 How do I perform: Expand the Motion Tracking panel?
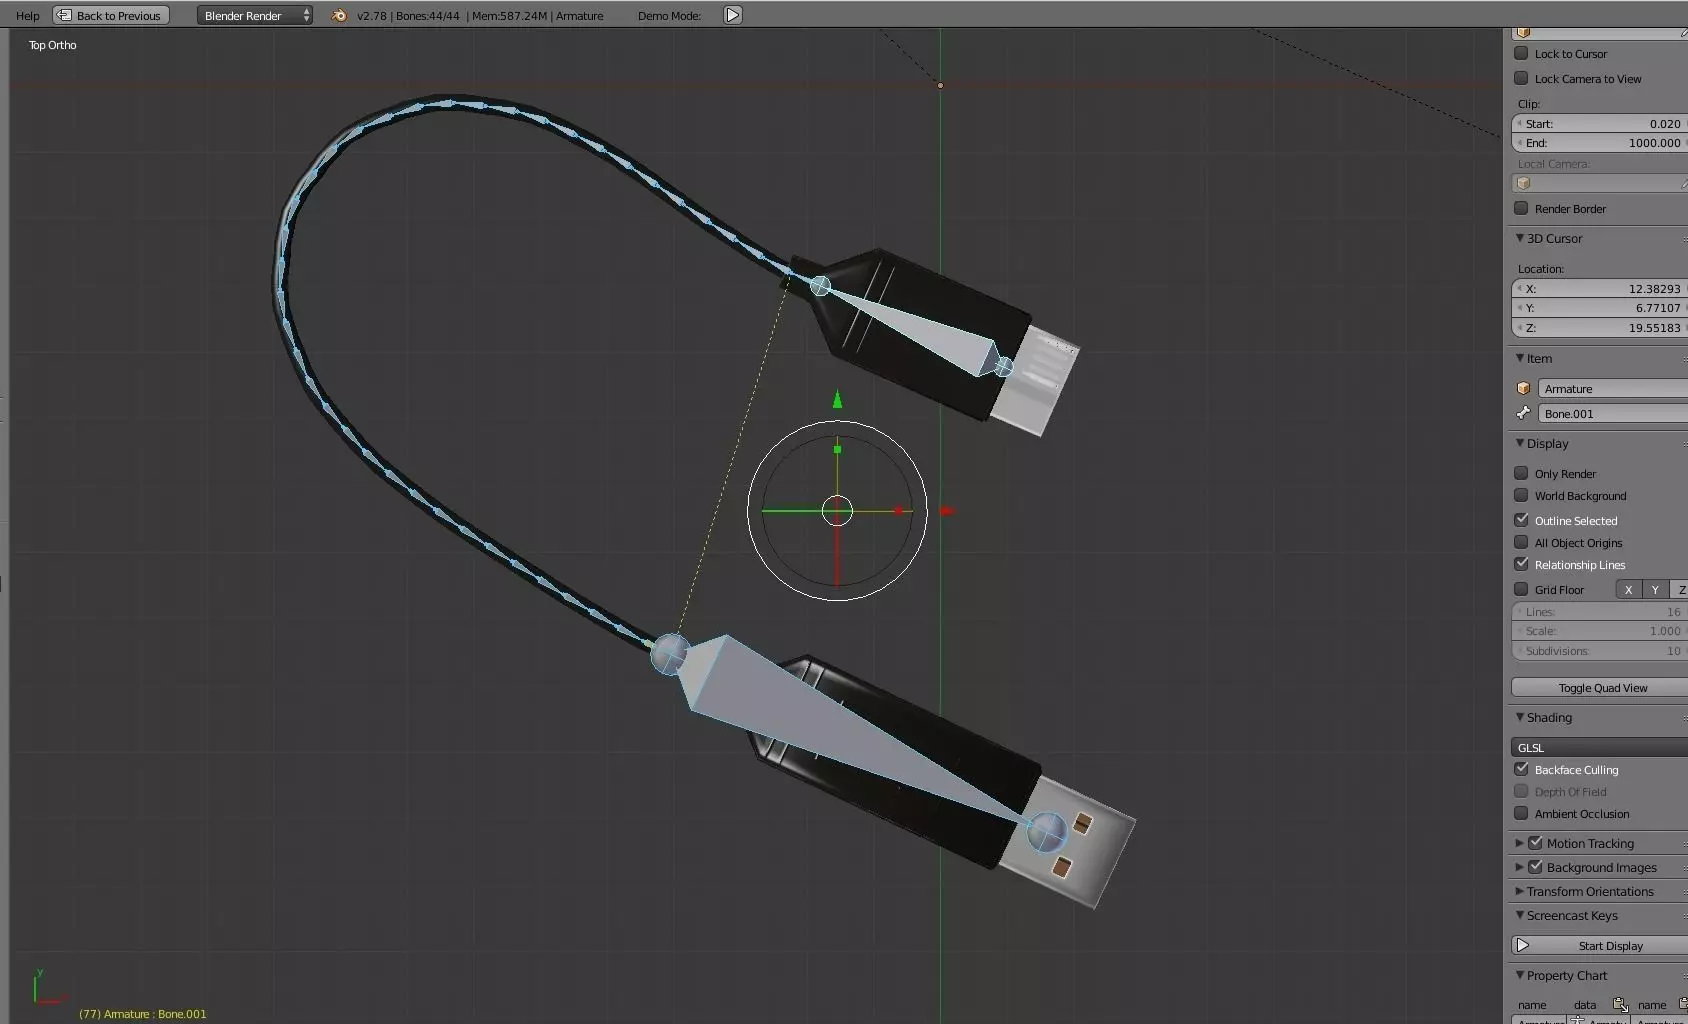(1519, 843)
